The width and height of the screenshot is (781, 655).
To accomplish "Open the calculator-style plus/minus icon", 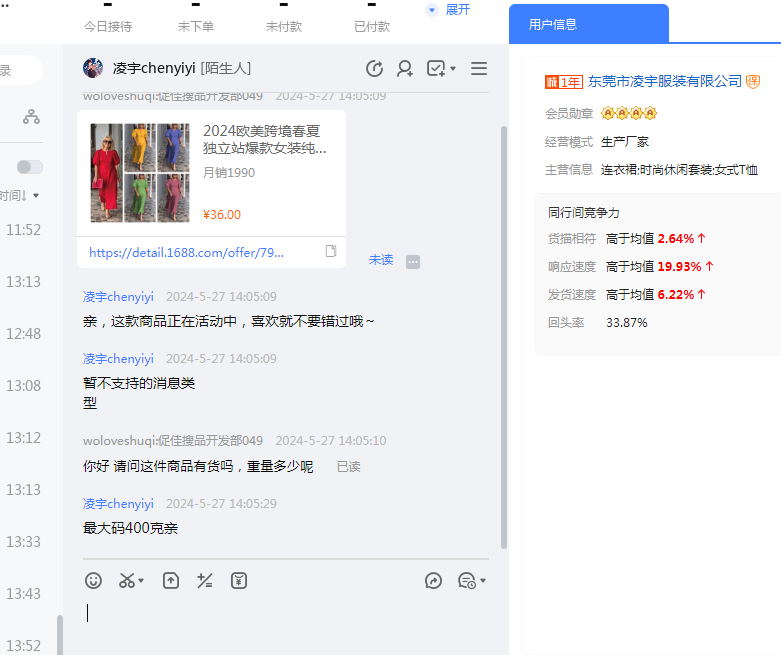I will click(205, 580).
